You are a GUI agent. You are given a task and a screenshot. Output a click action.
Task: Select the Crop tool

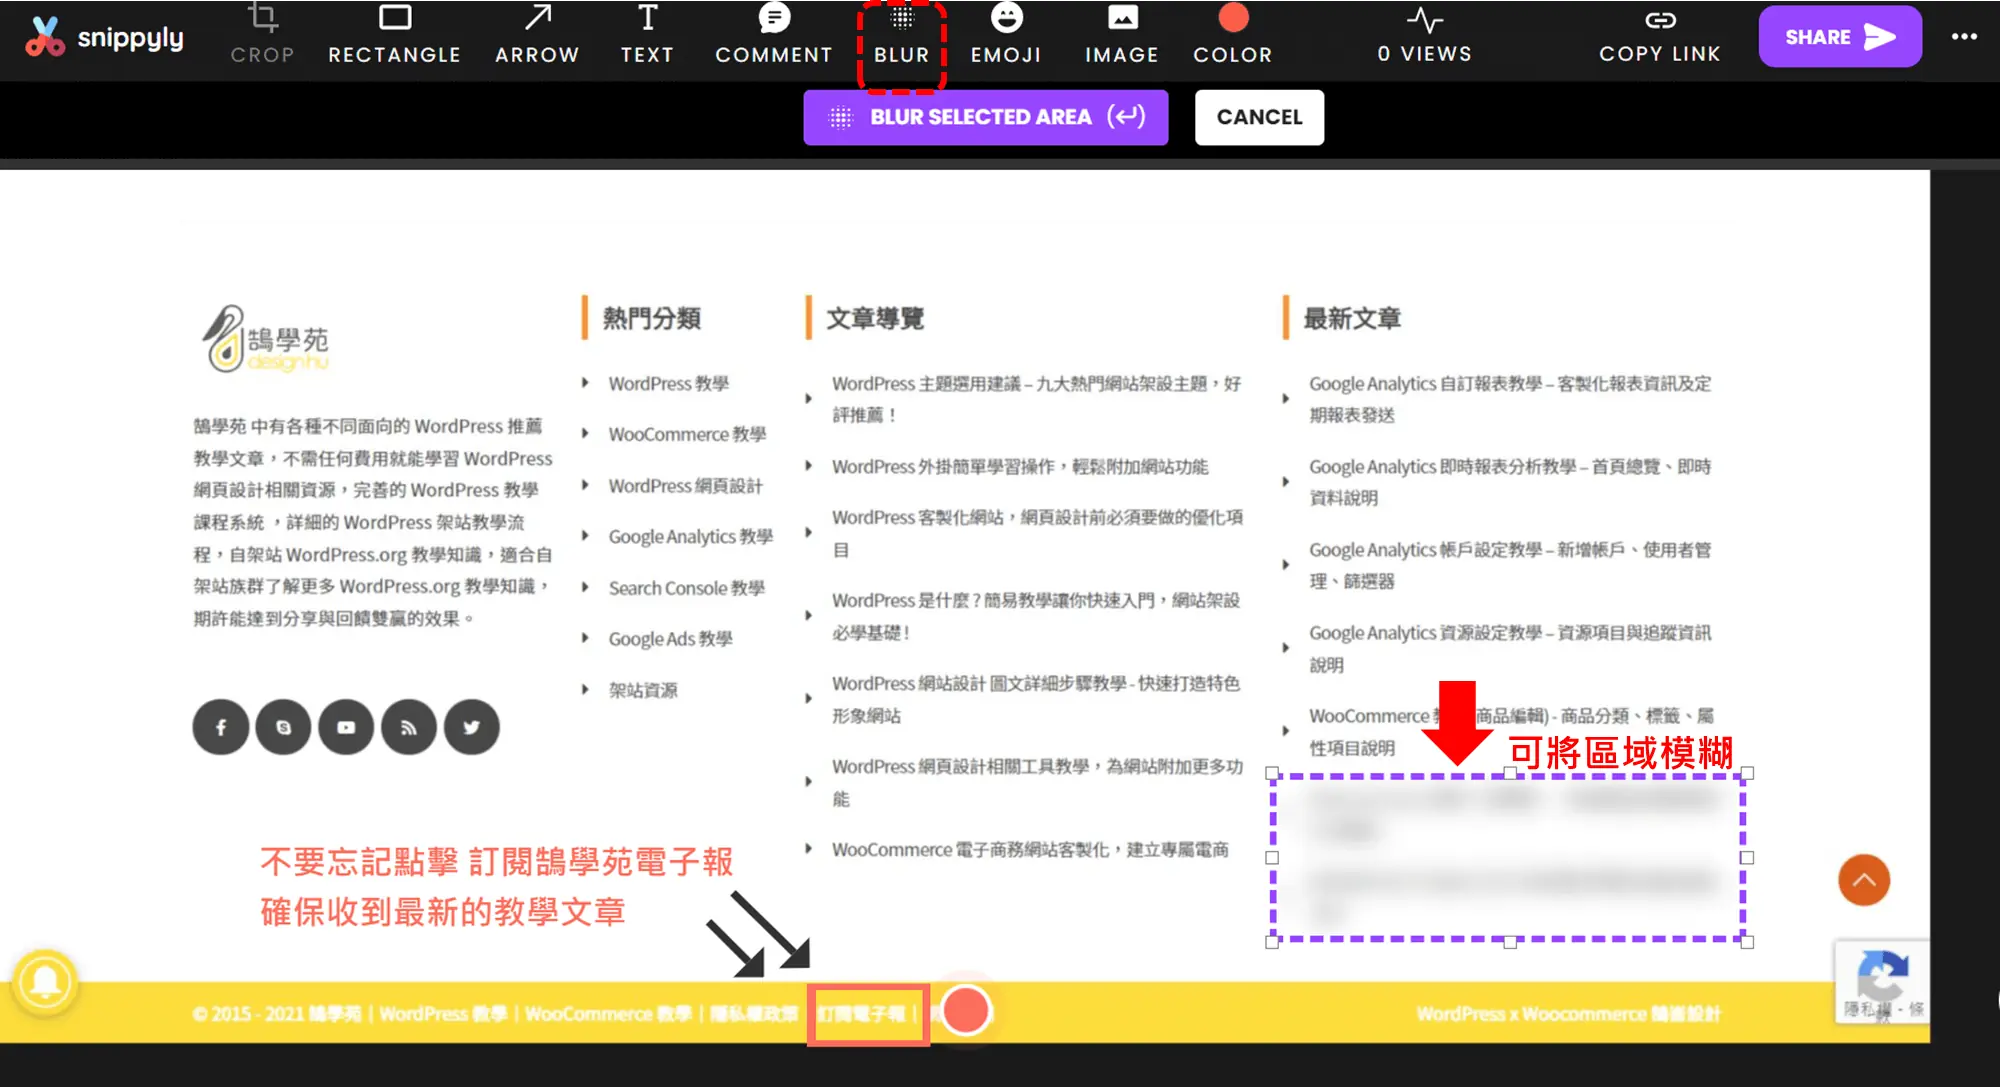262,35
